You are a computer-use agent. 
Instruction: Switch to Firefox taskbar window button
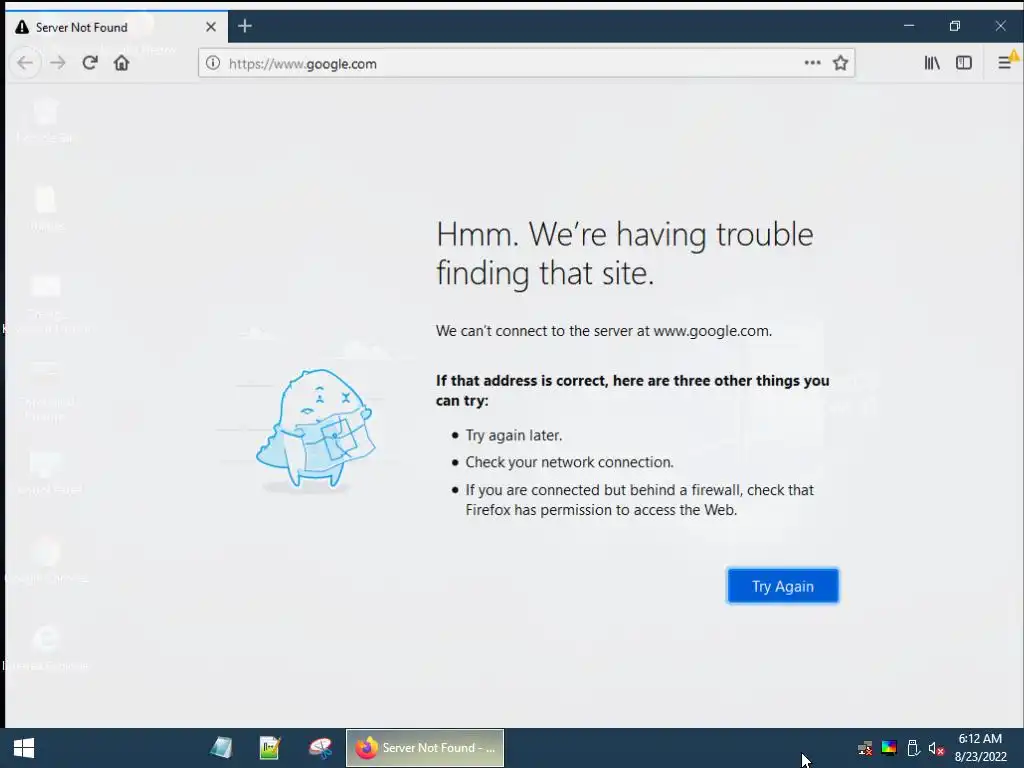coord(425,748)
